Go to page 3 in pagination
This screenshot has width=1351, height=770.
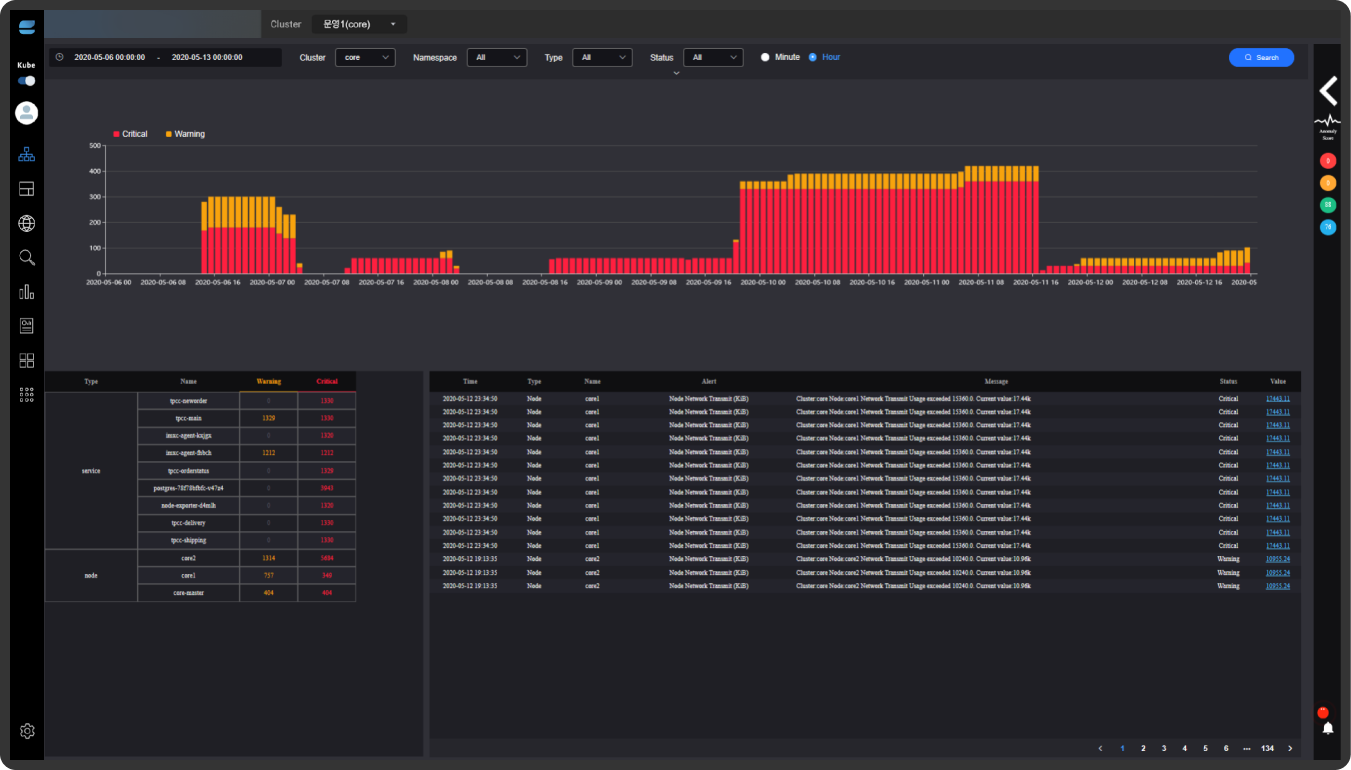[x=1164, y=748]
